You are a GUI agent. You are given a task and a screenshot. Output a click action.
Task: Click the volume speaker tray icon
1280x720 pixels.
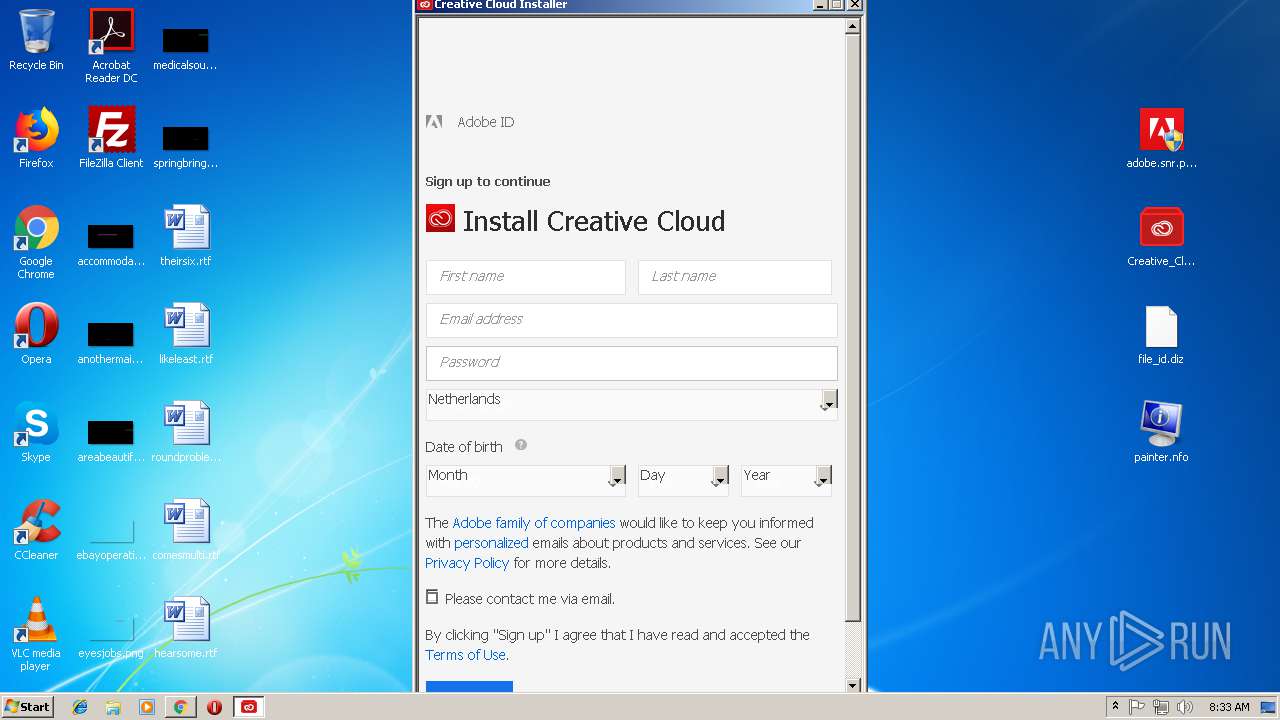(x=1185, y=707)
